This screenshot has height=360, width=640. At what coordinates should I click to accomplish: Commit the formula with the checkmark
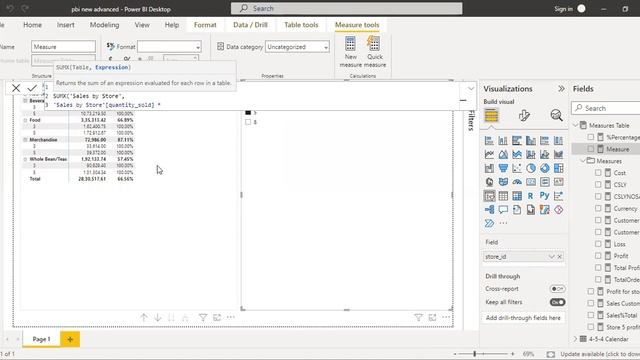point(32,88)
